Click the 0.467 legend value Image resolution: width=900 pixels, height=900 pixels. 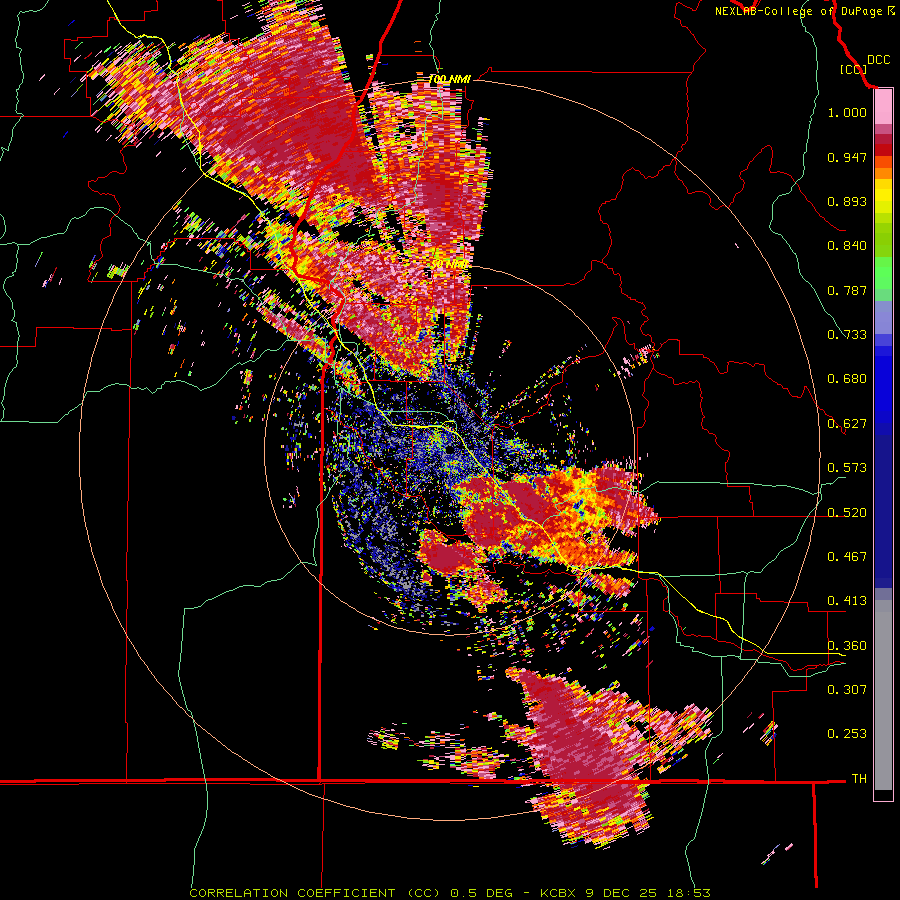[x=847, y=557]
